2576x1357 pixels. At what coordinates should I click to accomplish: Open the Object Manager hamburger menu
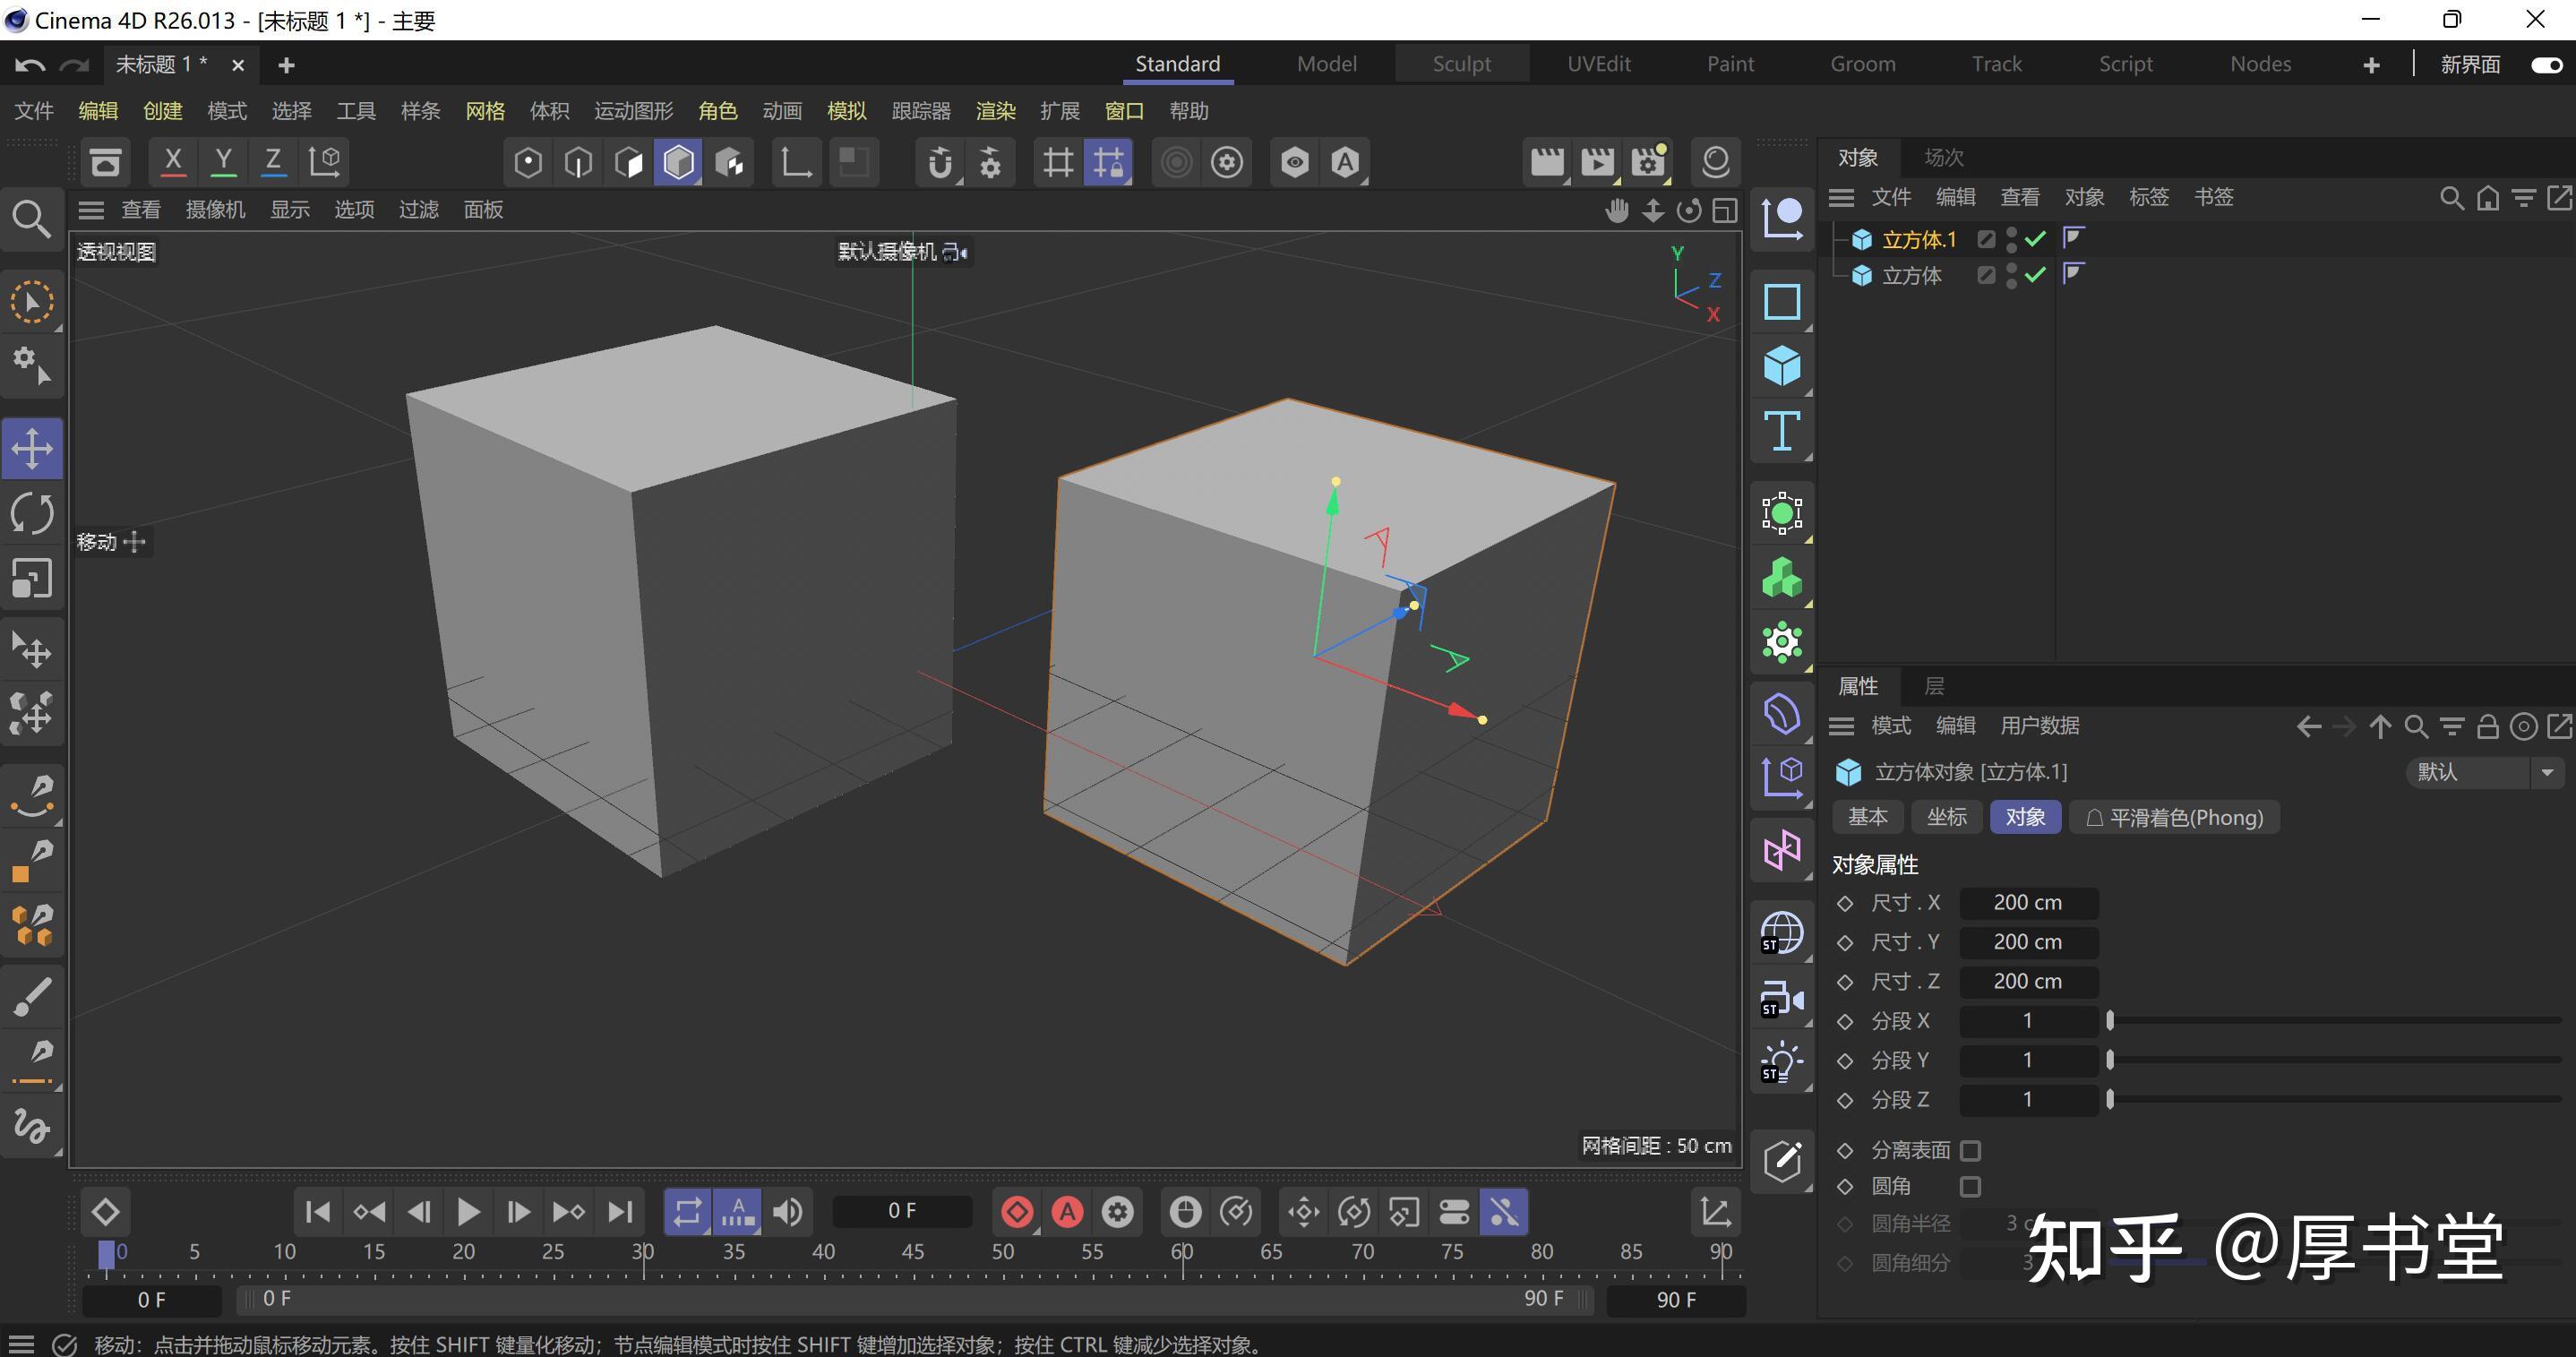click(x=1841, y=197)
